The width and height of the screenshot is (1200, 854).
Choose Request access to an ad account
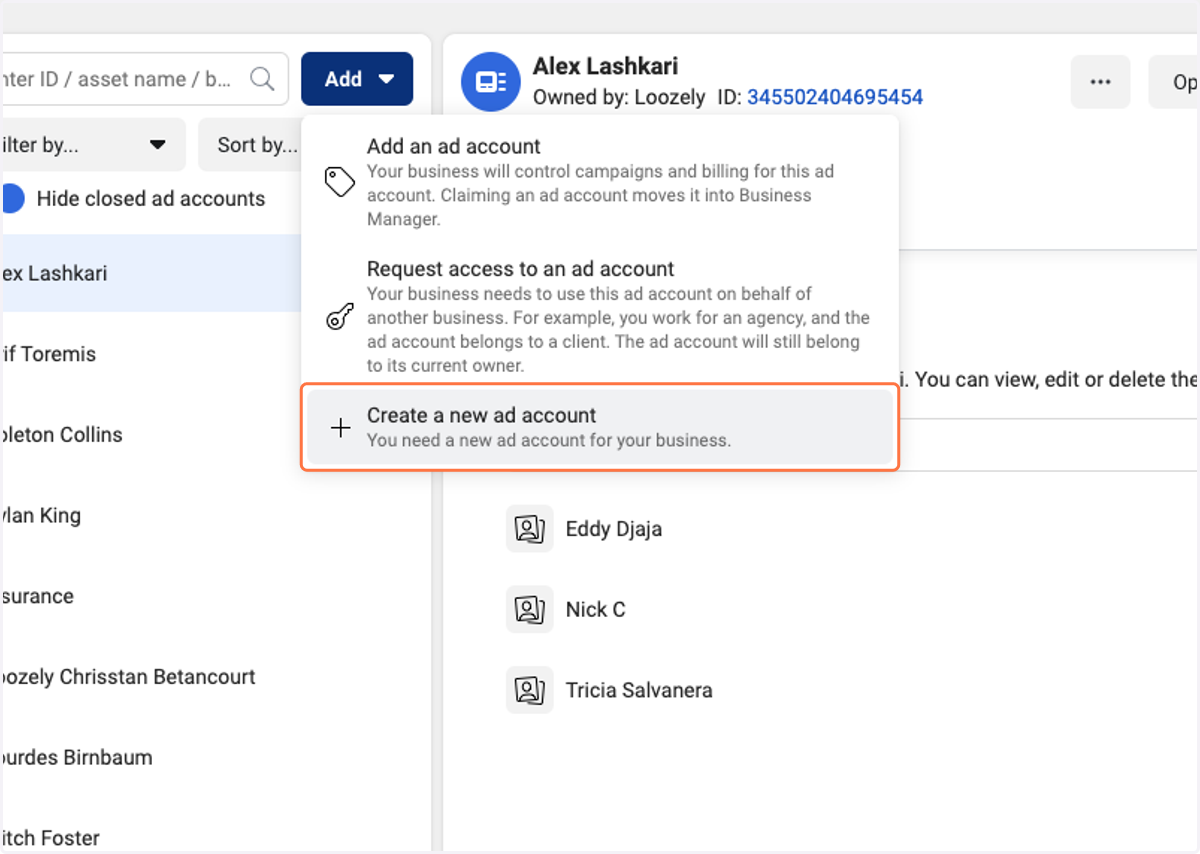[x=600, y=317]
